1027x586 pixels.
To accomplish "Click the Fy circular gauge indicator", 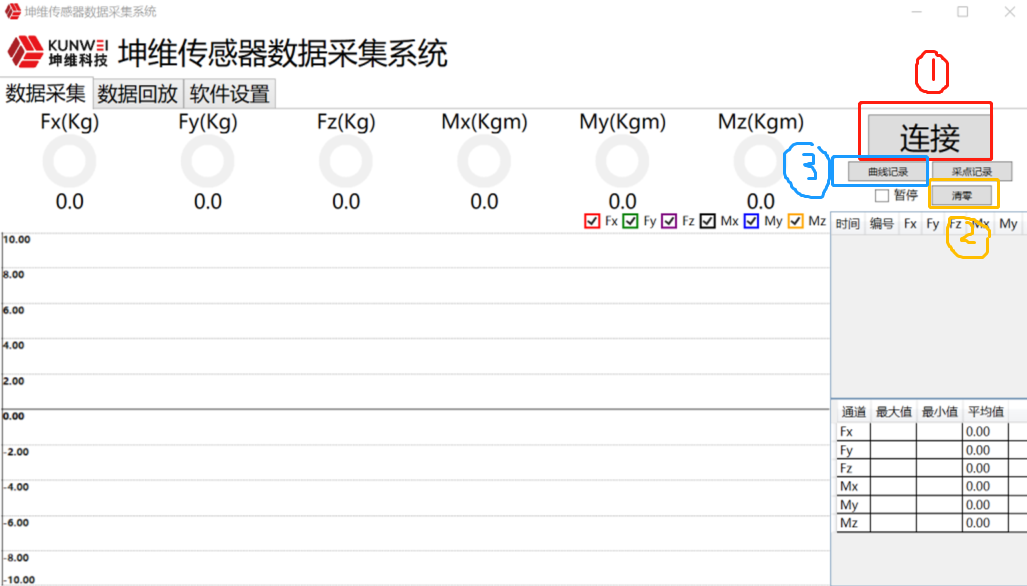I will (x=207, y=161).
